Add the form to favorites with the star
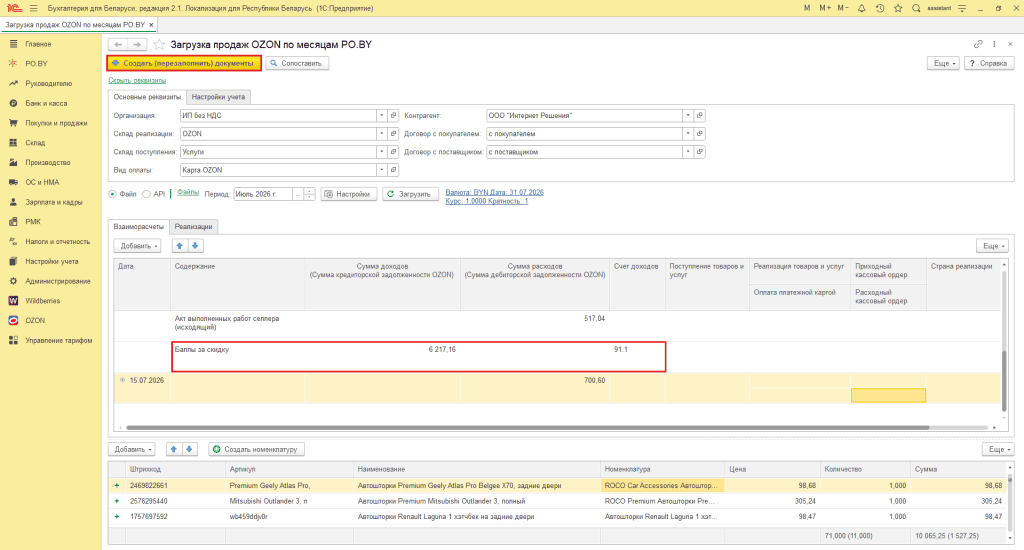The height and width of the screenshot is (550, 1024). (159, 44)
